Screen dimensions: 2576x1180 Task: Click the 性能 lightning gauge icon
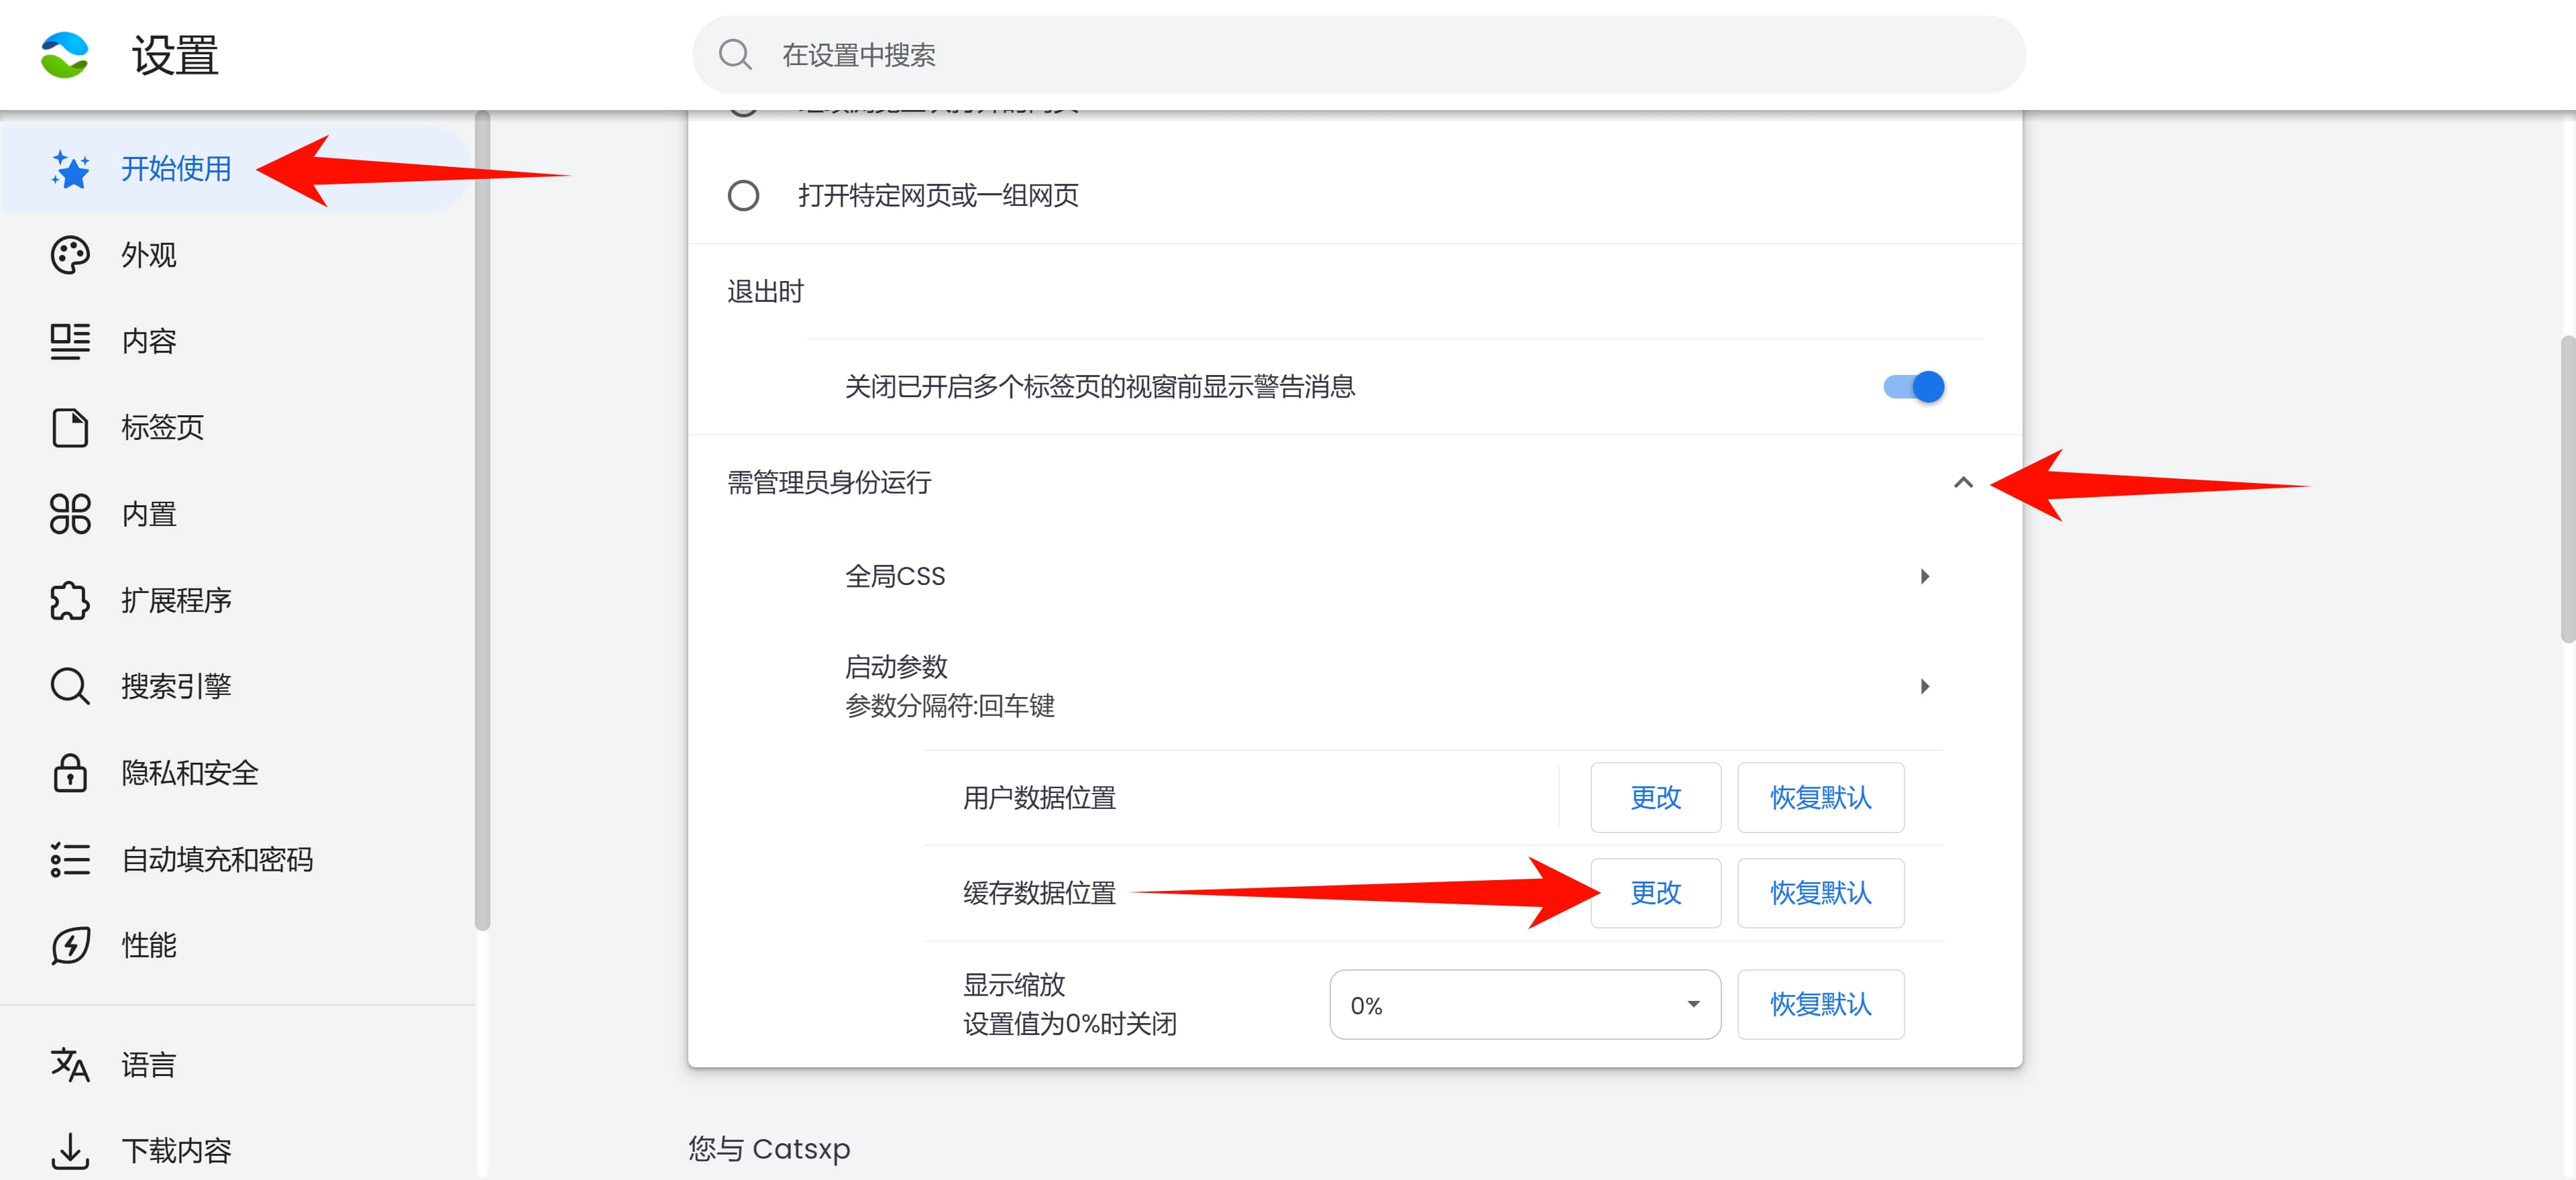tap(70, 945)
